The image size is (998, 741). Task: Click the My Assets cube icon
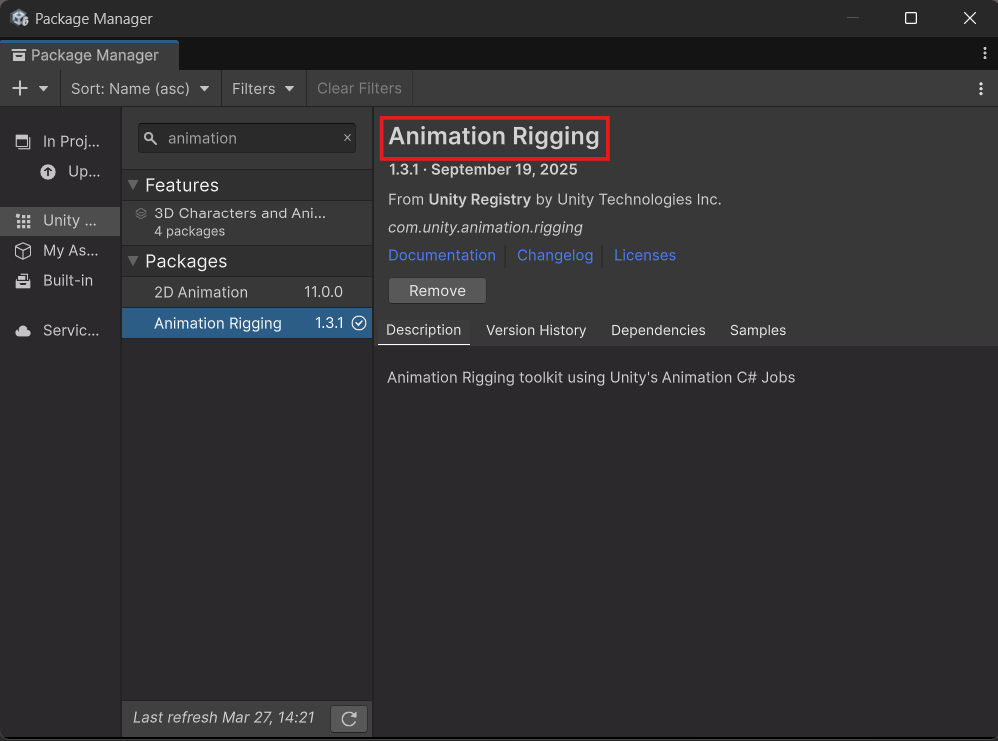pyautogui.click(x=23, y=251)
